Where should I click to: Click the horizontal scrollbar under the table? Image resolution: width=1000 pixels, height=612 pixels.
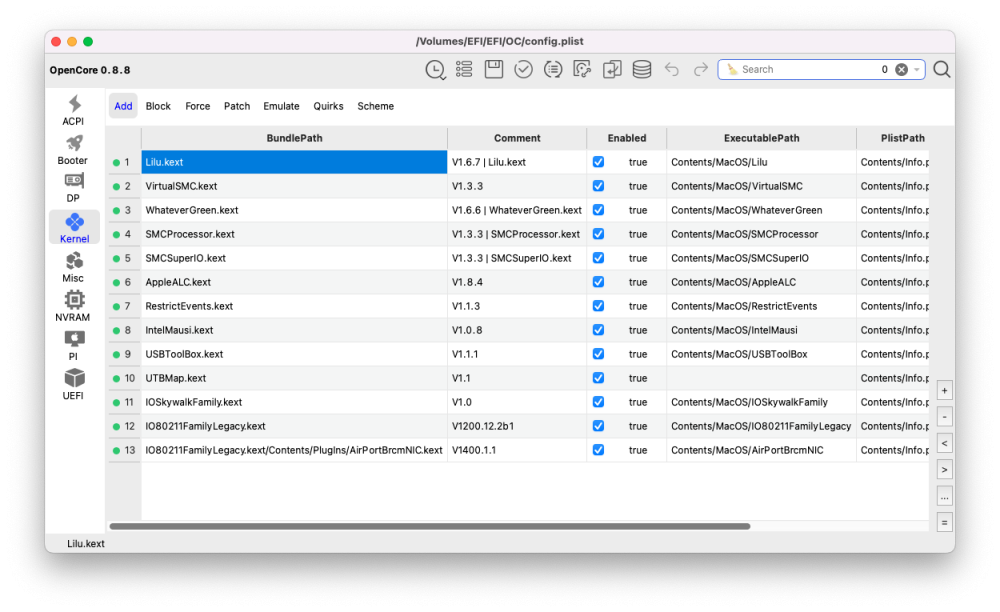[x=430, y=527]
